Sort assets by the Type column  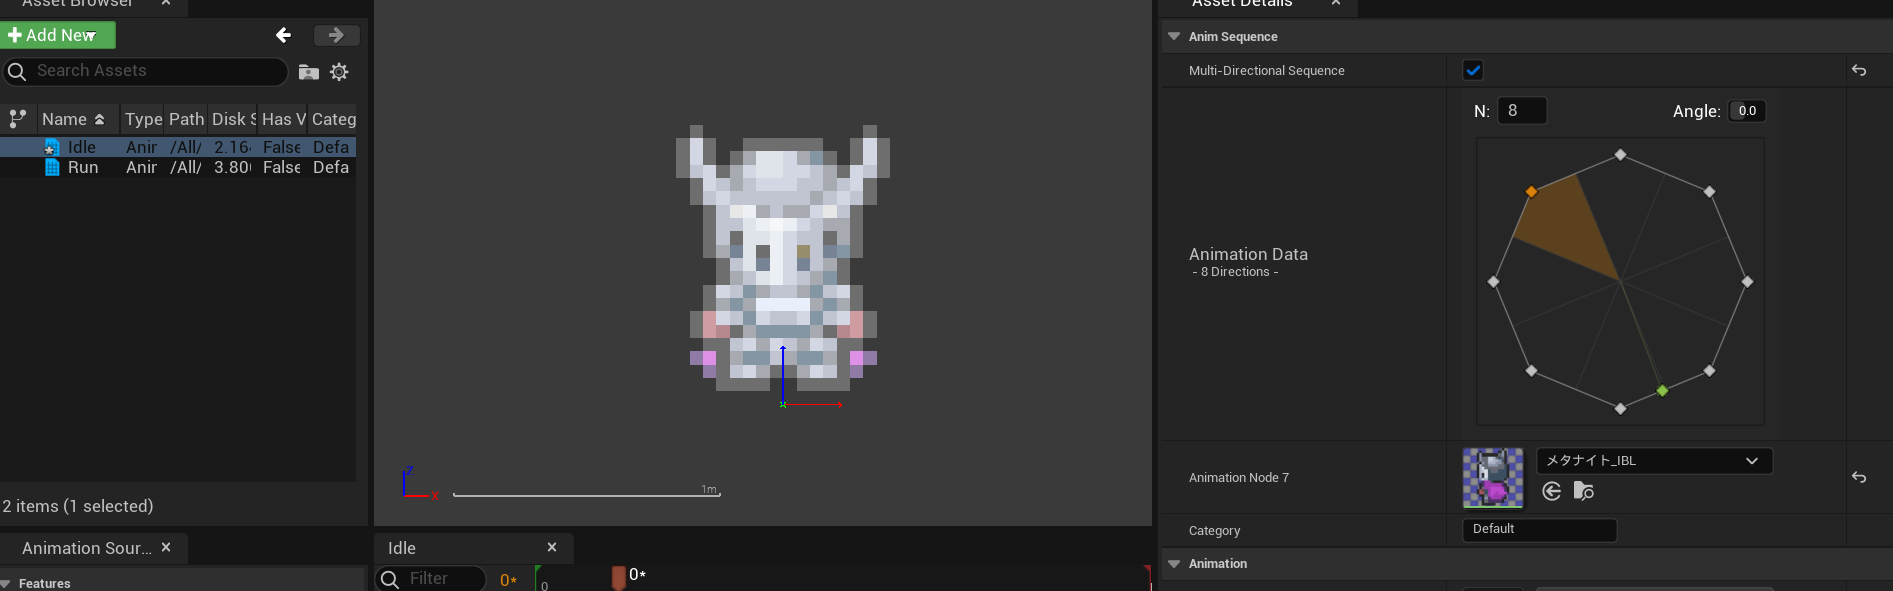coord(143,119)
